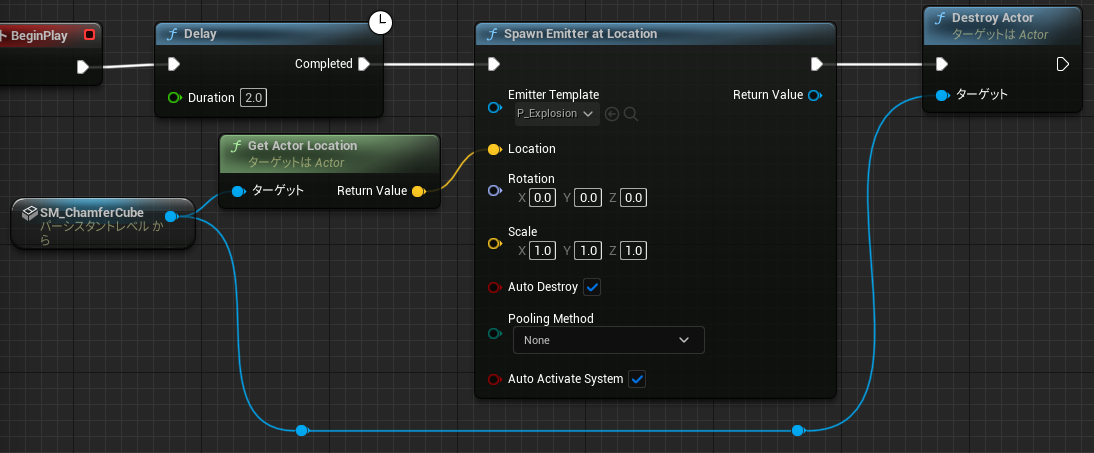Click the Pooling Method pin
1094x453 pixels.
(x=495, y=334)
